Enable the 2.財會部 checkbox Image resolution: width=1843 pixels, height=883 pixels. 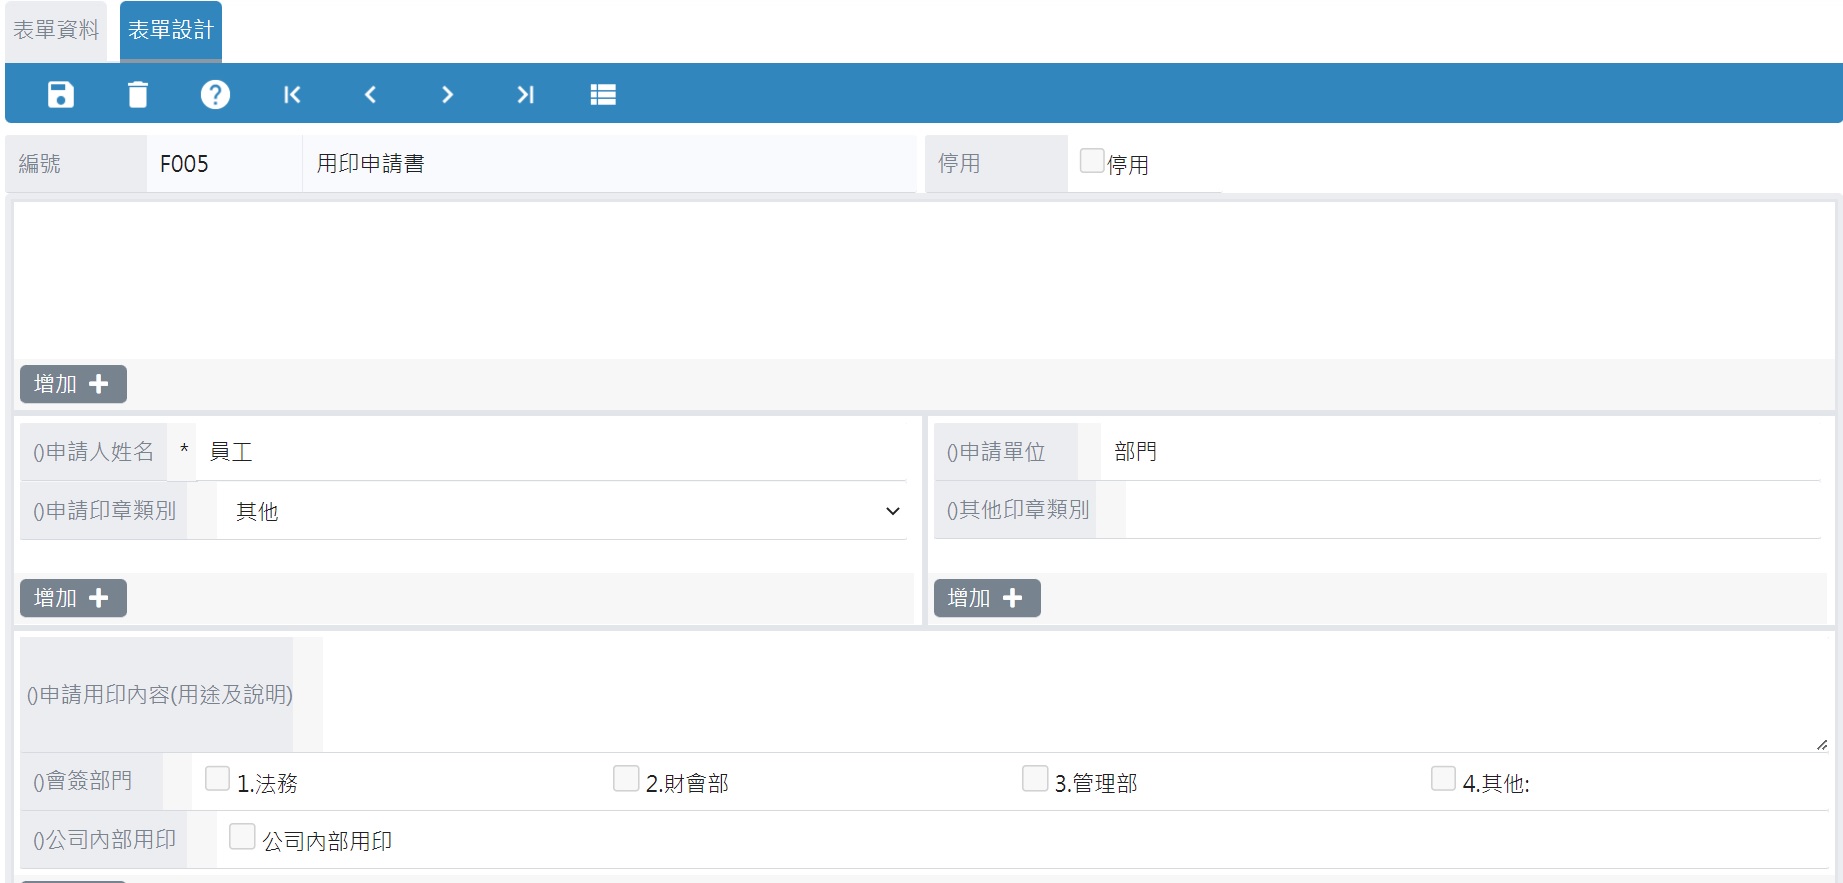pyautogui.click(x=626, y=779)
